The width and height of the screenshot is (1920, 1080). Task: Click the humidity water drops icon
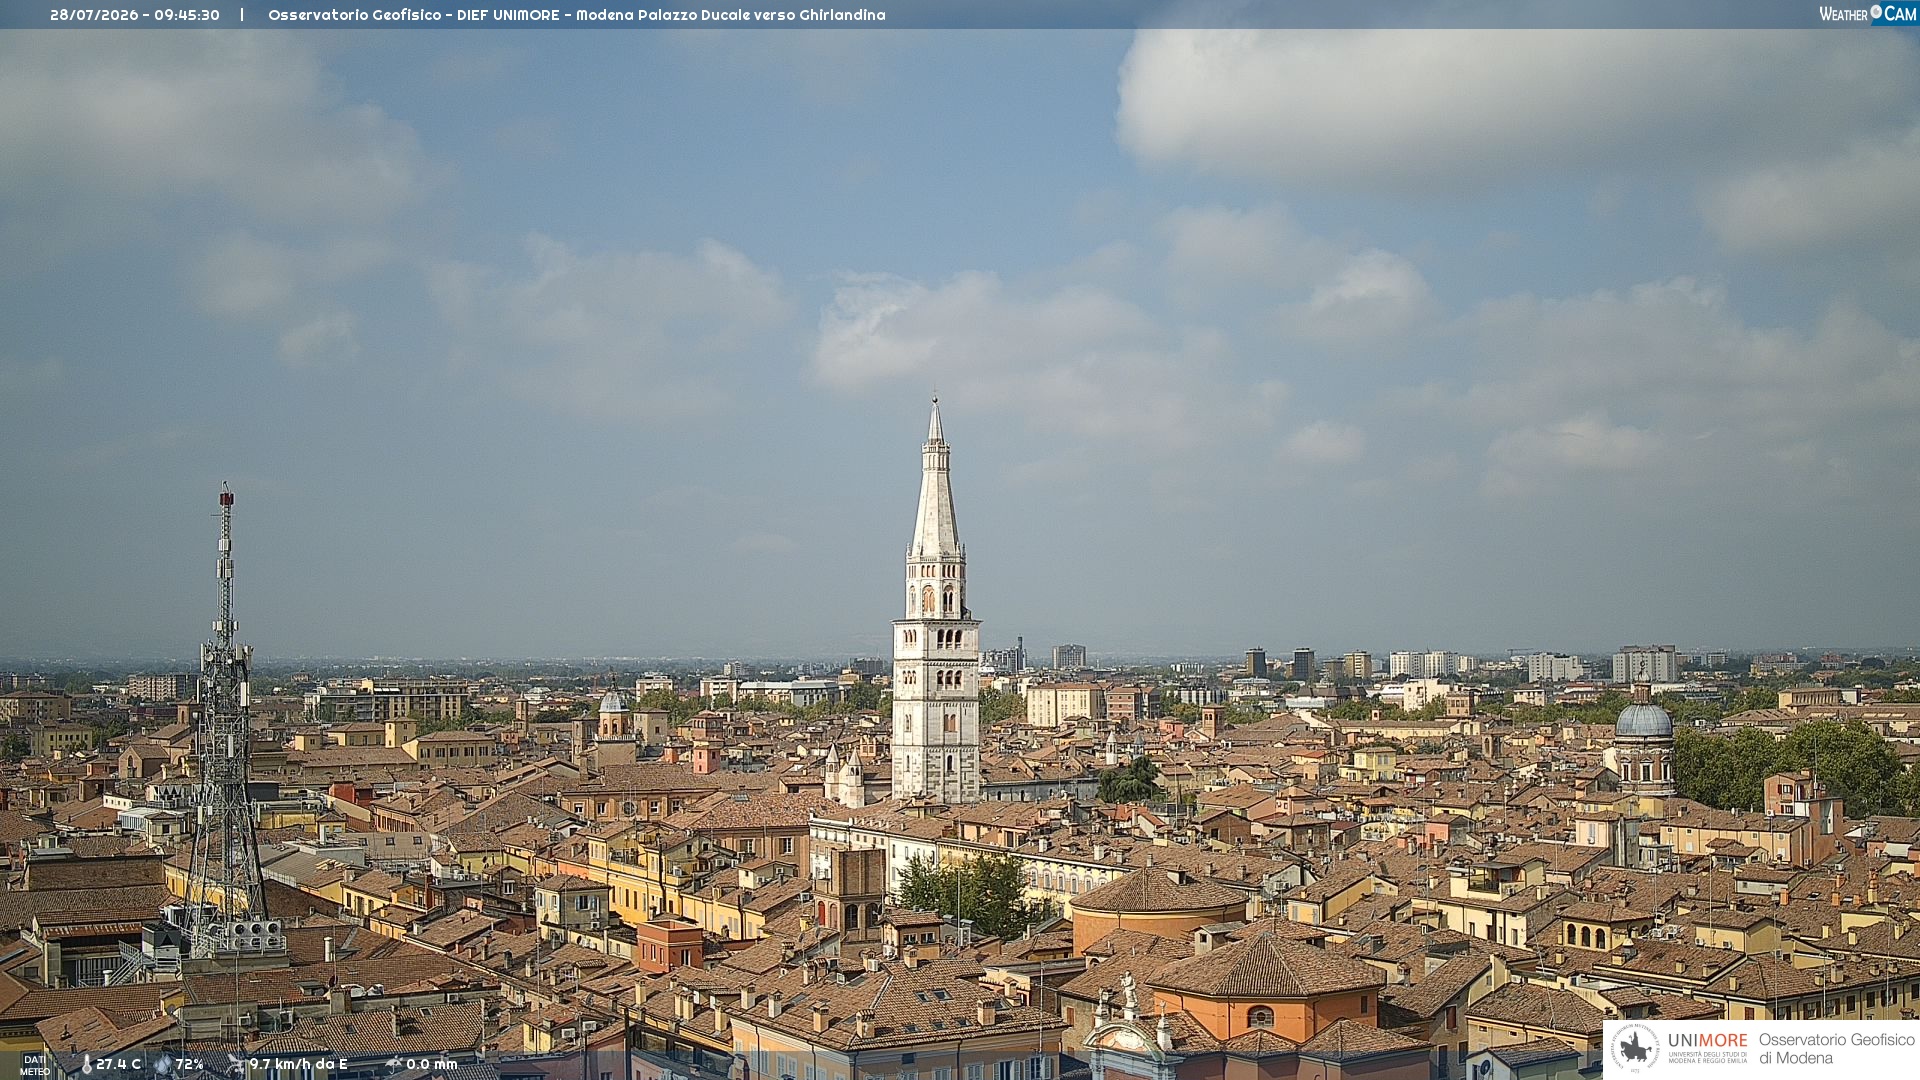163,1064
